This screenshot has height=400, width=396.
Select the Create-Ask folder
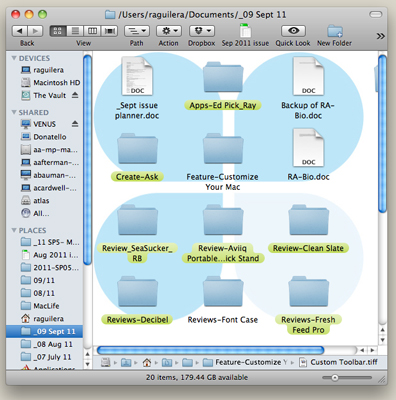coord(137,157)
